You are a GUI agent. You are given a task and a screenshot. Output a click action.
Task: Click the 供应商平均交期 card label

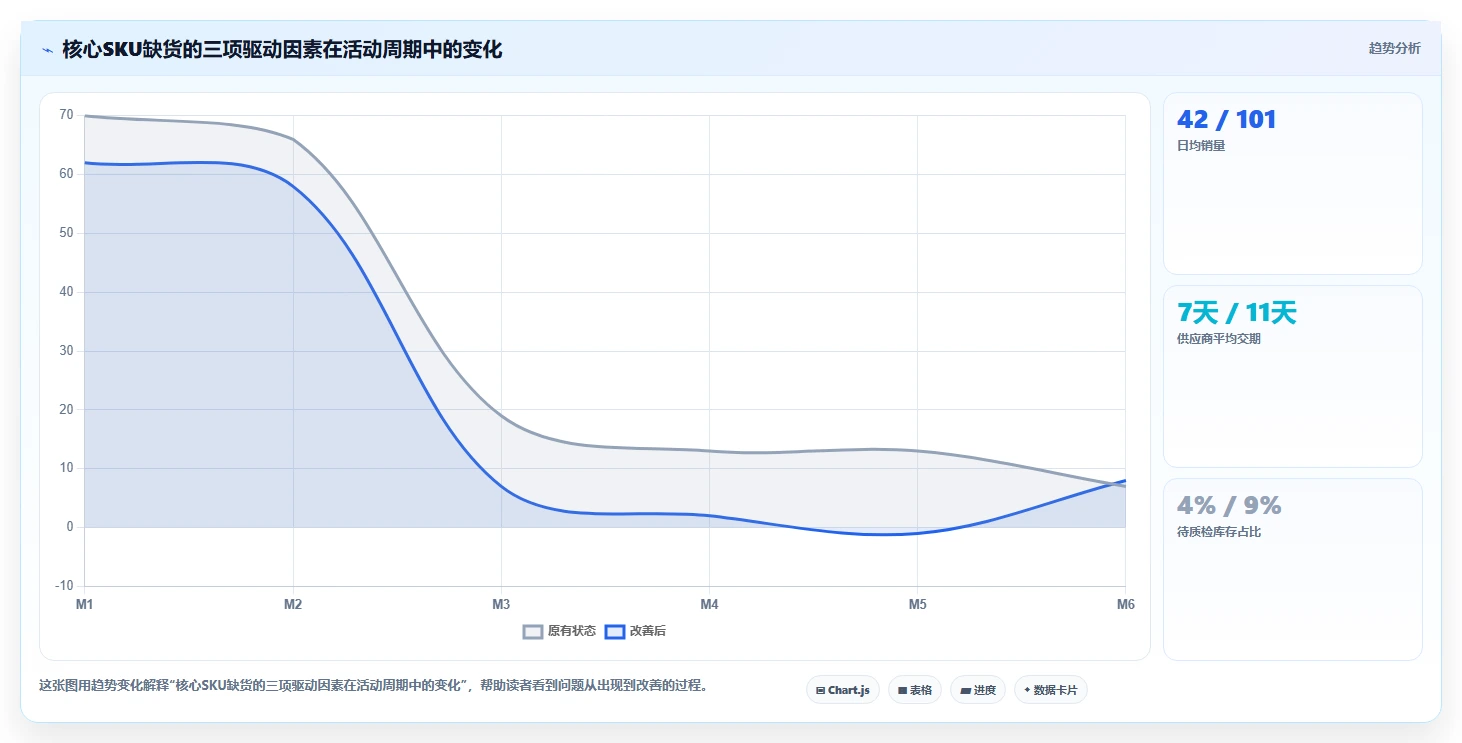click(1219, 338)
